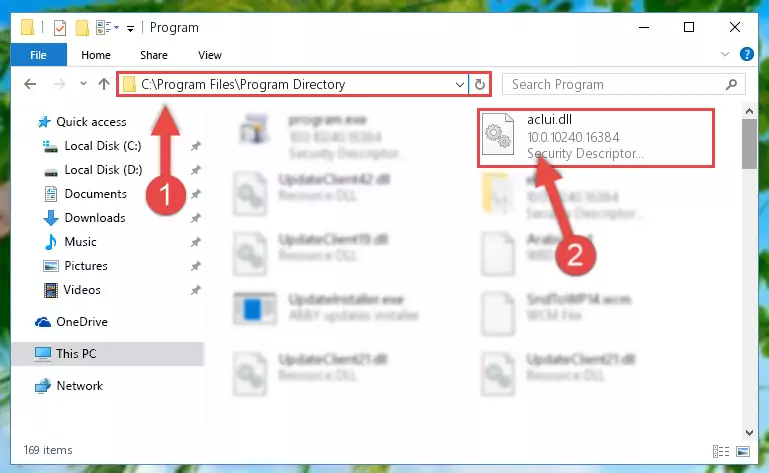Click the pin icon beside Music
Viewport: 769px width, 473px height.
196,242
